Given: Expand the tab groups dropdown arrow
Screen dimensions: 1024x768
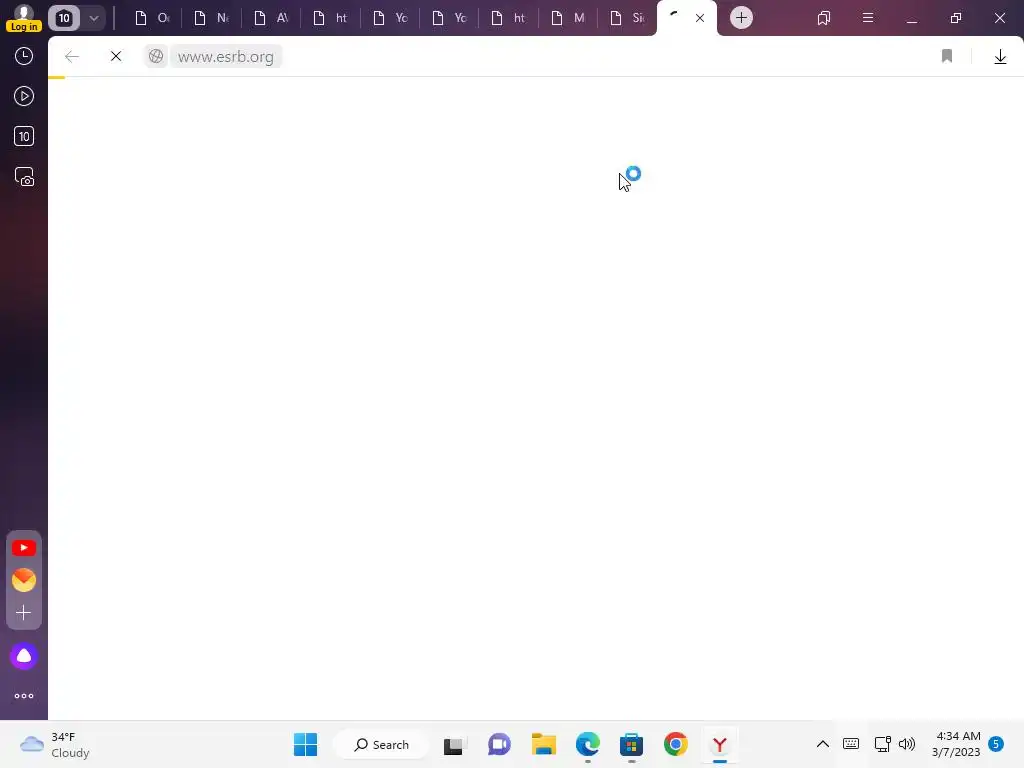Looking at the screenshot, I should point(93,18).
